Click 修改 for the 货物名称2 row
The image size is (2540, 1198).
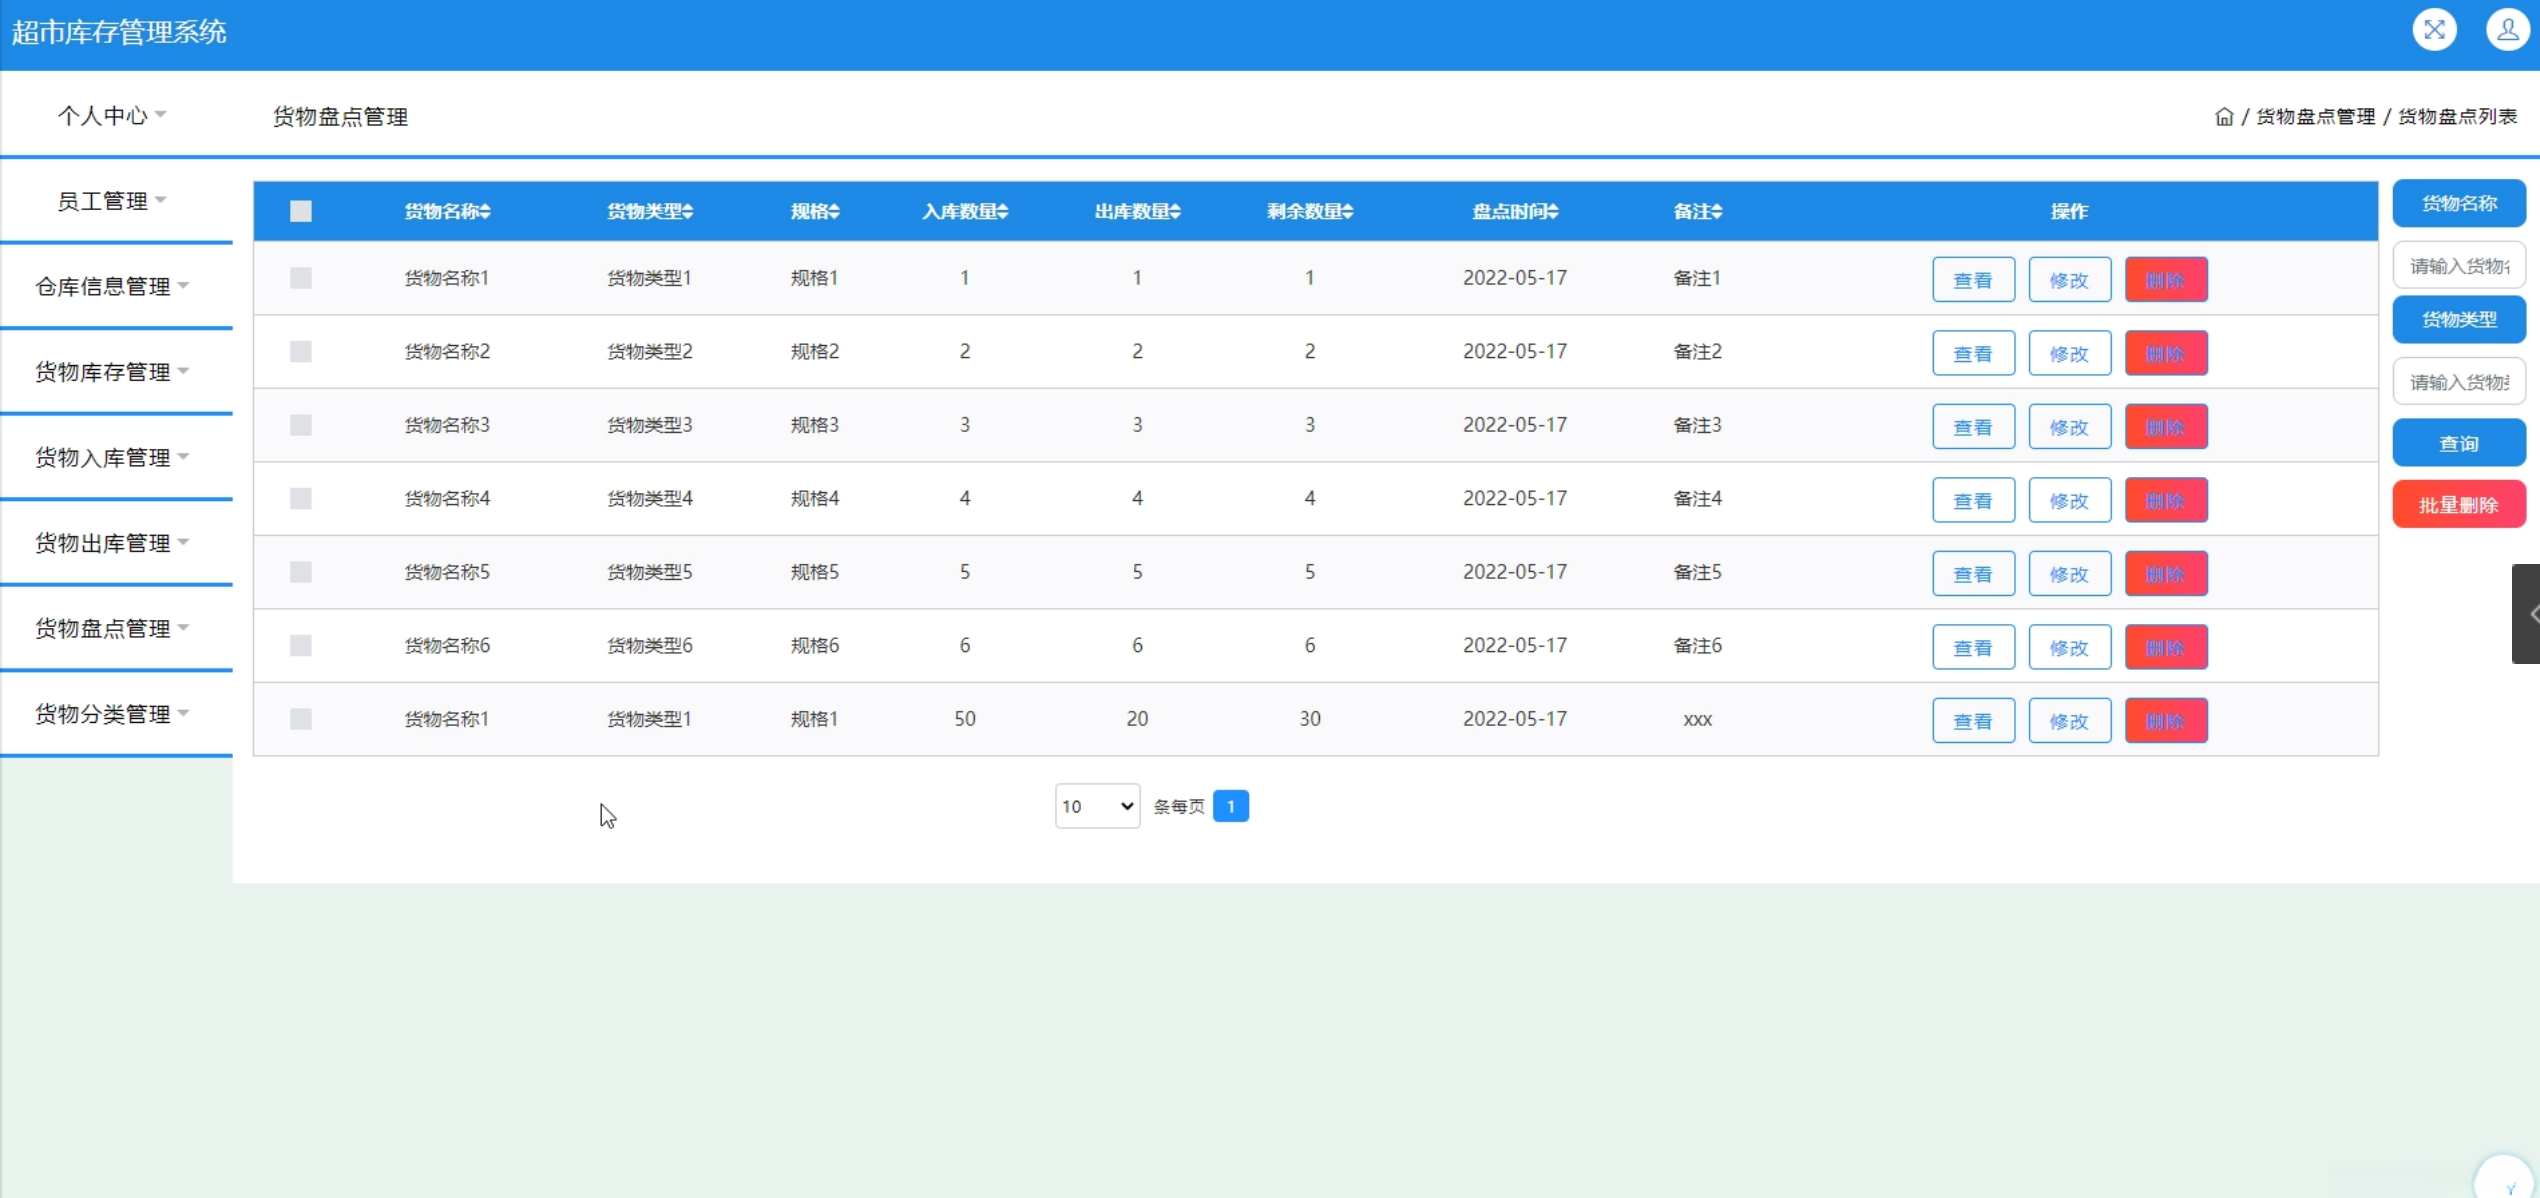tap(2069, 354)
